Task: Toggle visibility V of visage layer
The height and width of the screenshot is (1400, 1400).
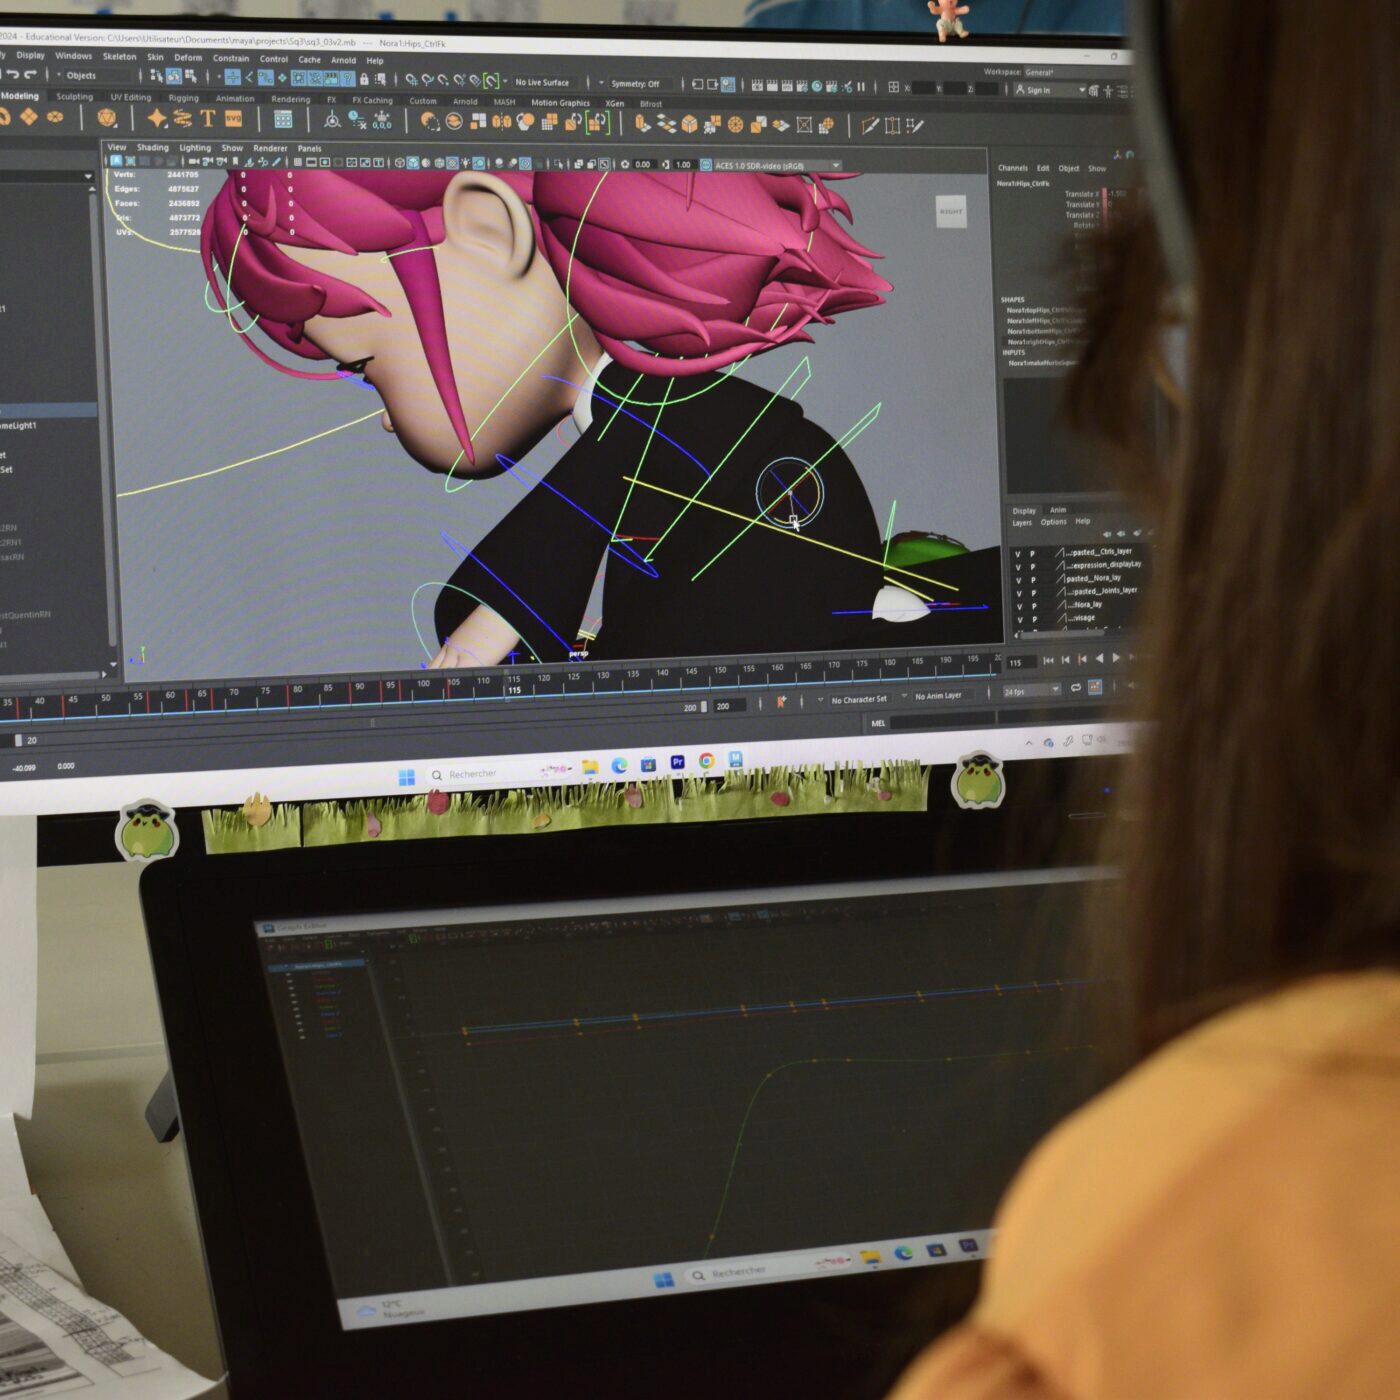Action: point(1018,619)
